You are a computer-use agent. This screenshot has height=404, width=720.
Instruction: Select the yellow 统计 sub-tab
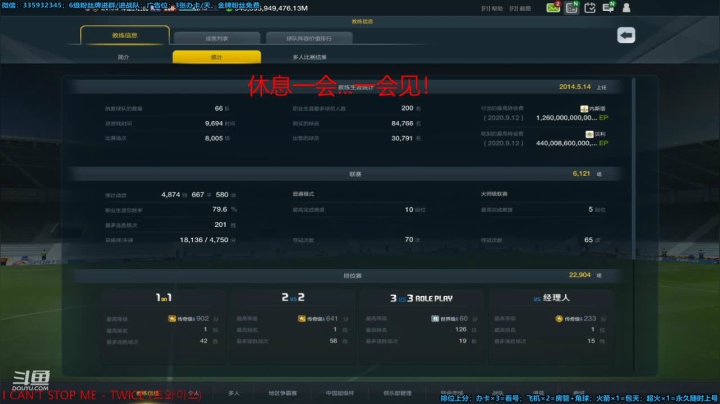tap(217, 57)
